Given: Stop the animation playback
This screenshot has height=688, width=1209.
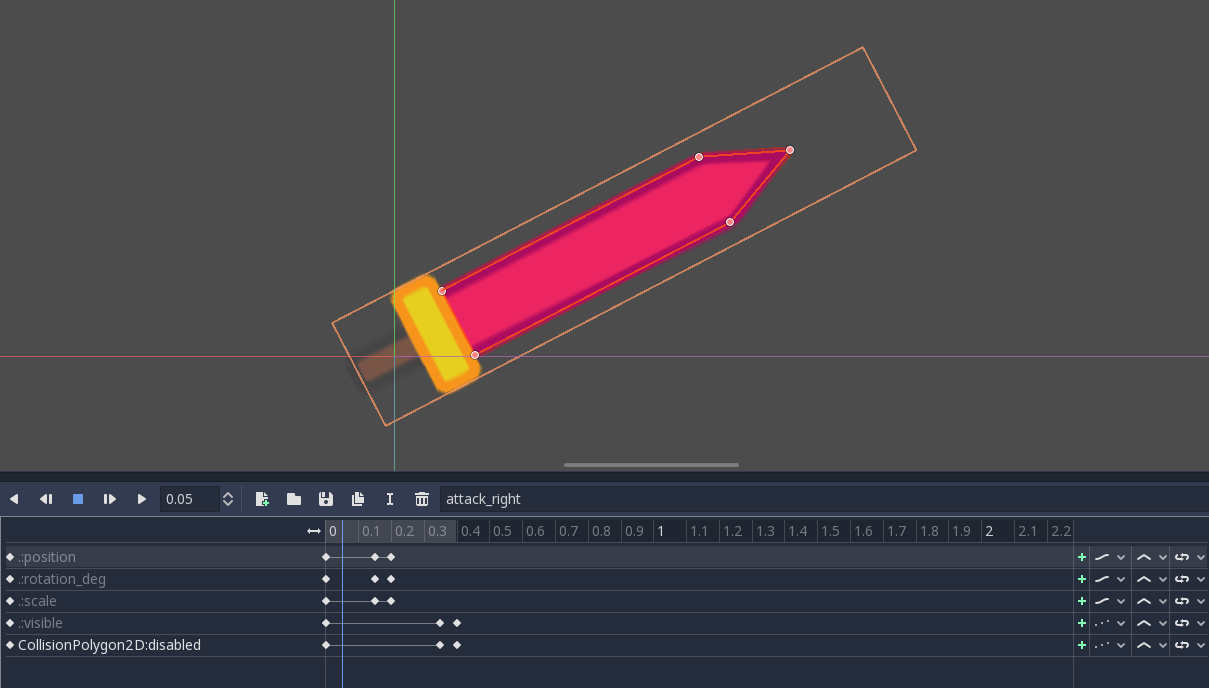Looking at the screenshot, I should coord(78,499).
